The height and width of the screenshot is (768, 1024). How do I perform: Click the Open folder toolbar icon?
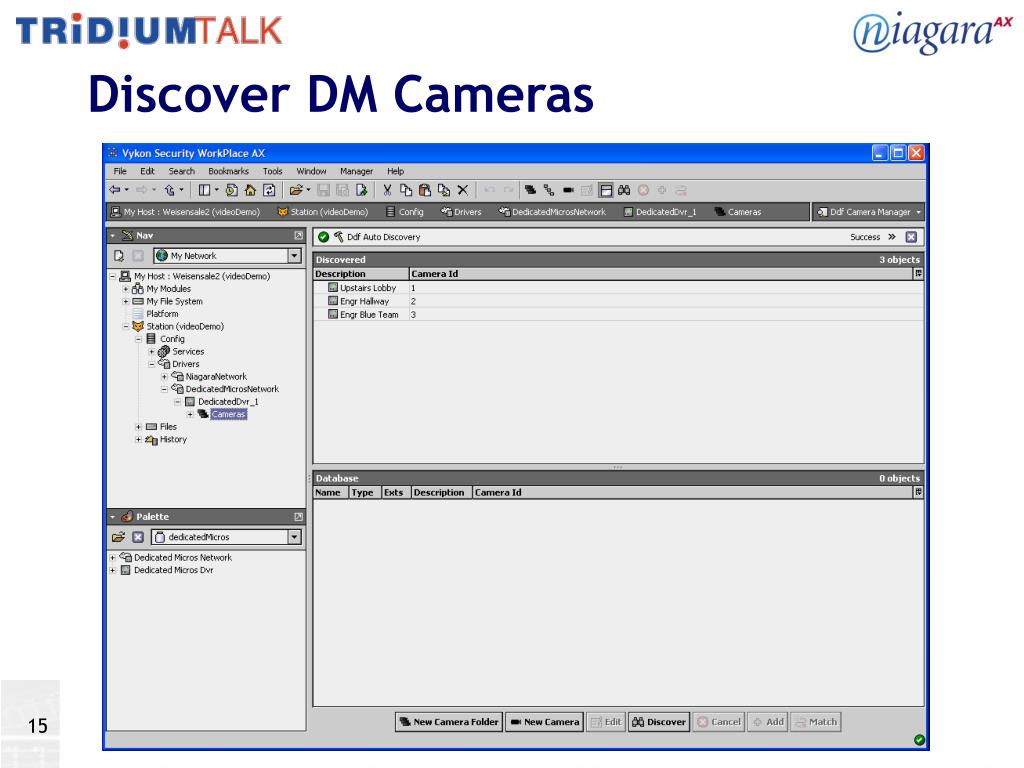(296, 190)
